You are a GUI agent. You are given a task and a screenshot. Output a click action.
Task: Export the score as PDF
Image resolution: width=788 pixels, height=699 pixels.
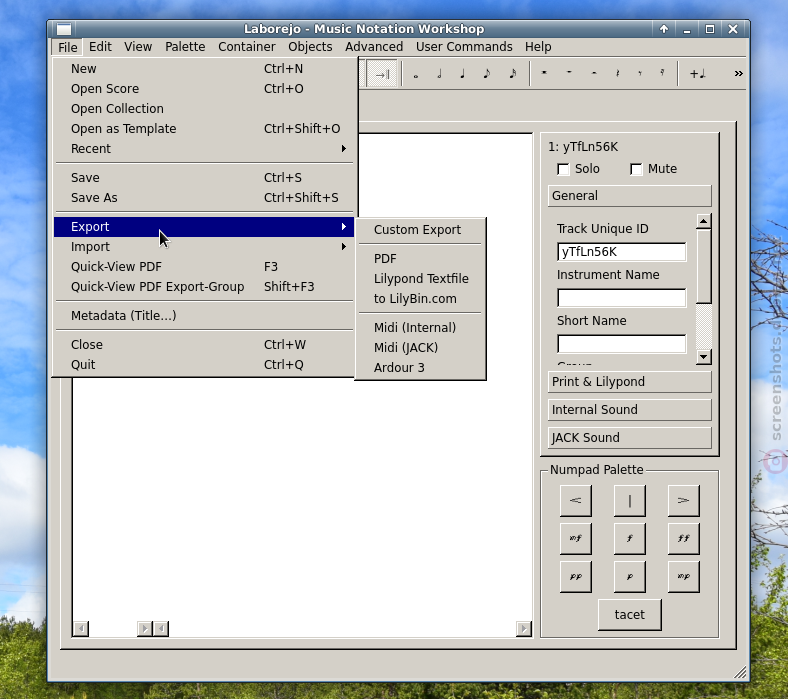point(420,259)
